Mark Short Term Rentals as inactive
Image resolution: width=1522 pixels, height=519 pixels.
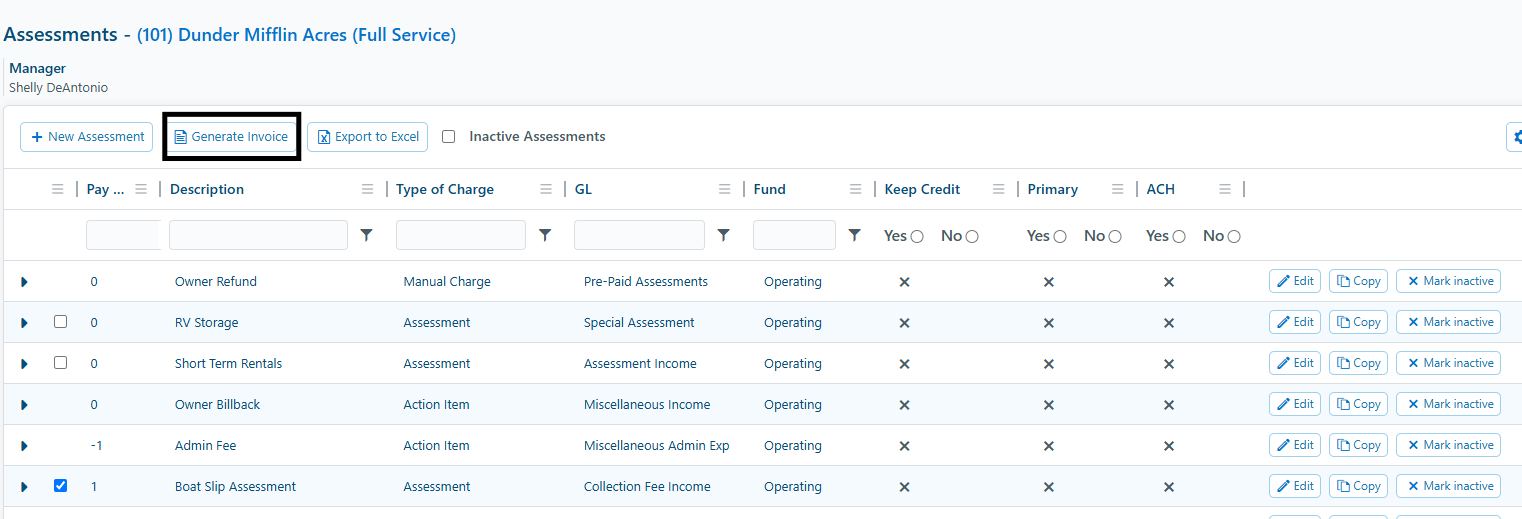[x=1448, y=363]
